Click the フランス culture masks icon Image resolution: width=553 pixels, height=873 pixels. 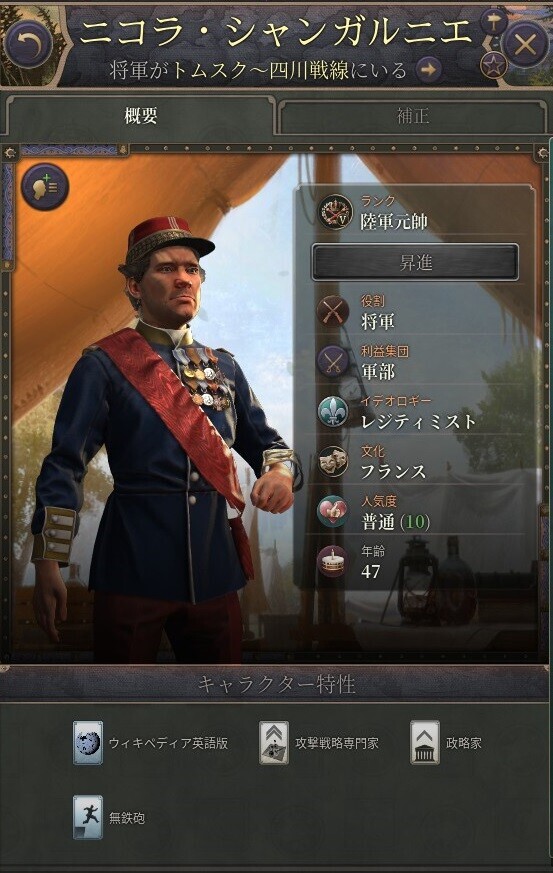click(x=333, y=462)
